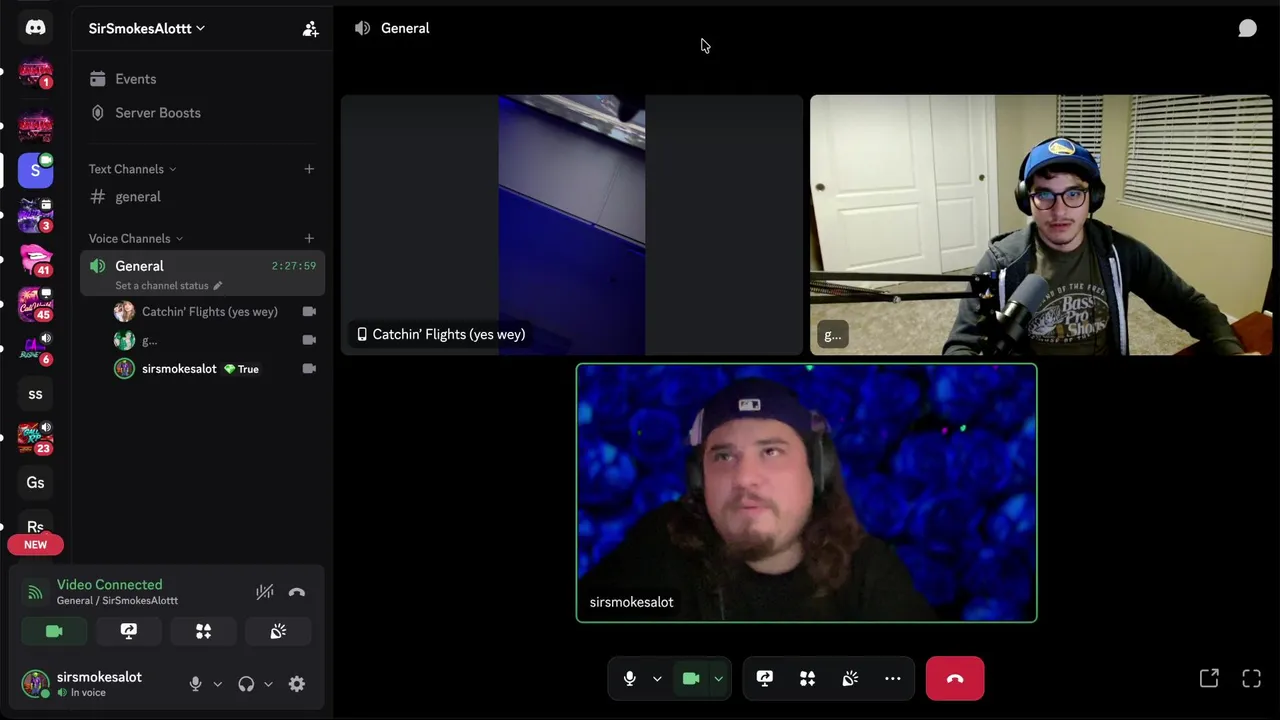The height and width of the screenshot is (720, 1280).
Task: Open the SirSmokesAlottt server dropdown menu
Action: tap(147, 28)
